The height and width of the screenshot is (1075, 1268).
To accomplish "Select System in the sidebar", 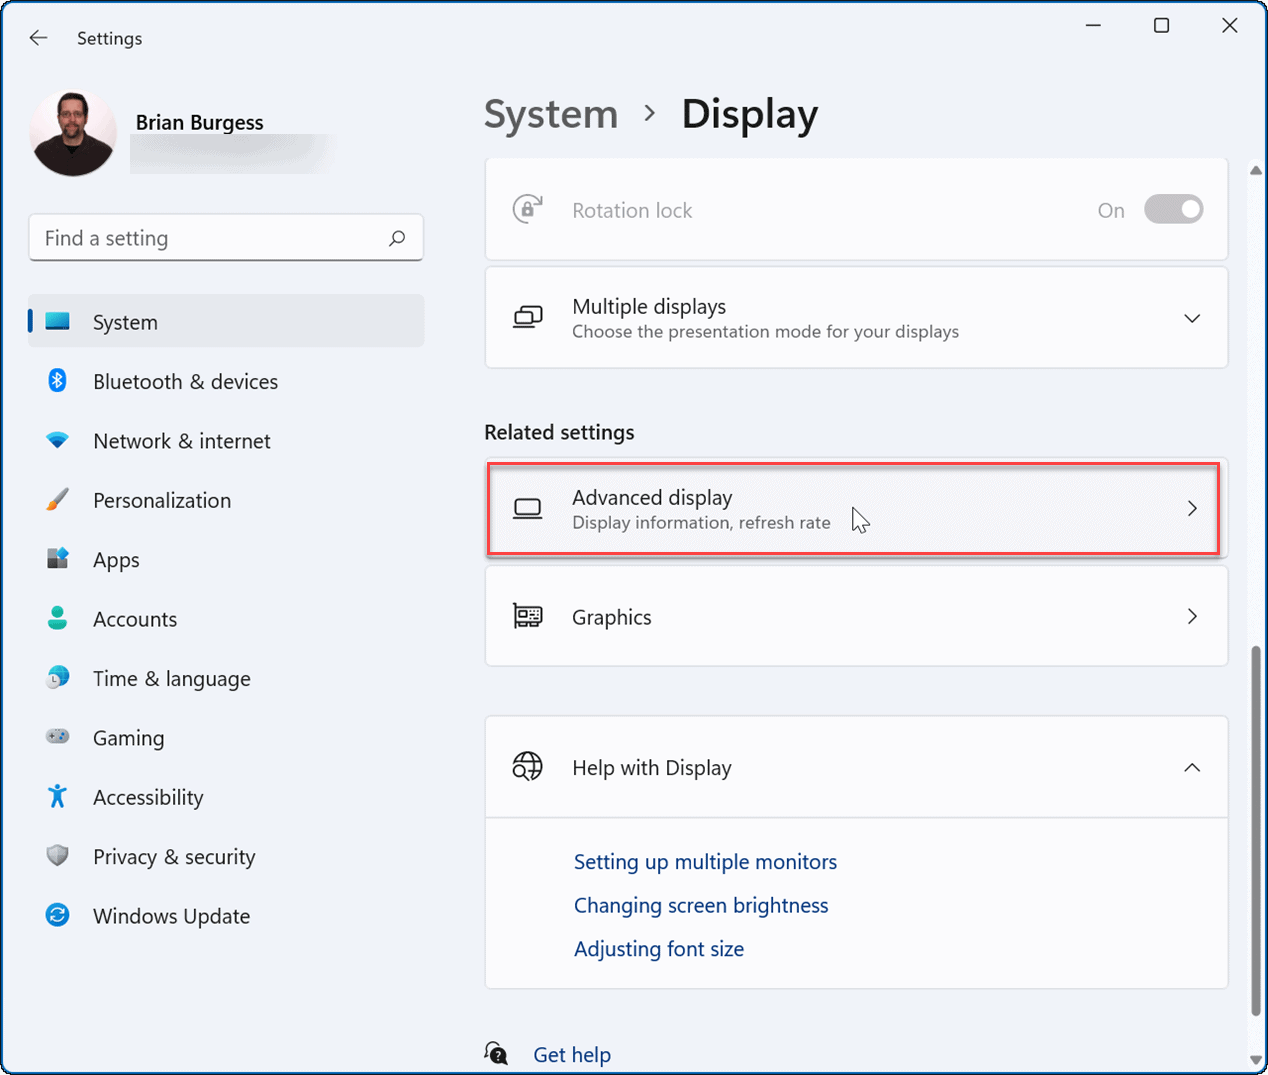I will [226, 321].
